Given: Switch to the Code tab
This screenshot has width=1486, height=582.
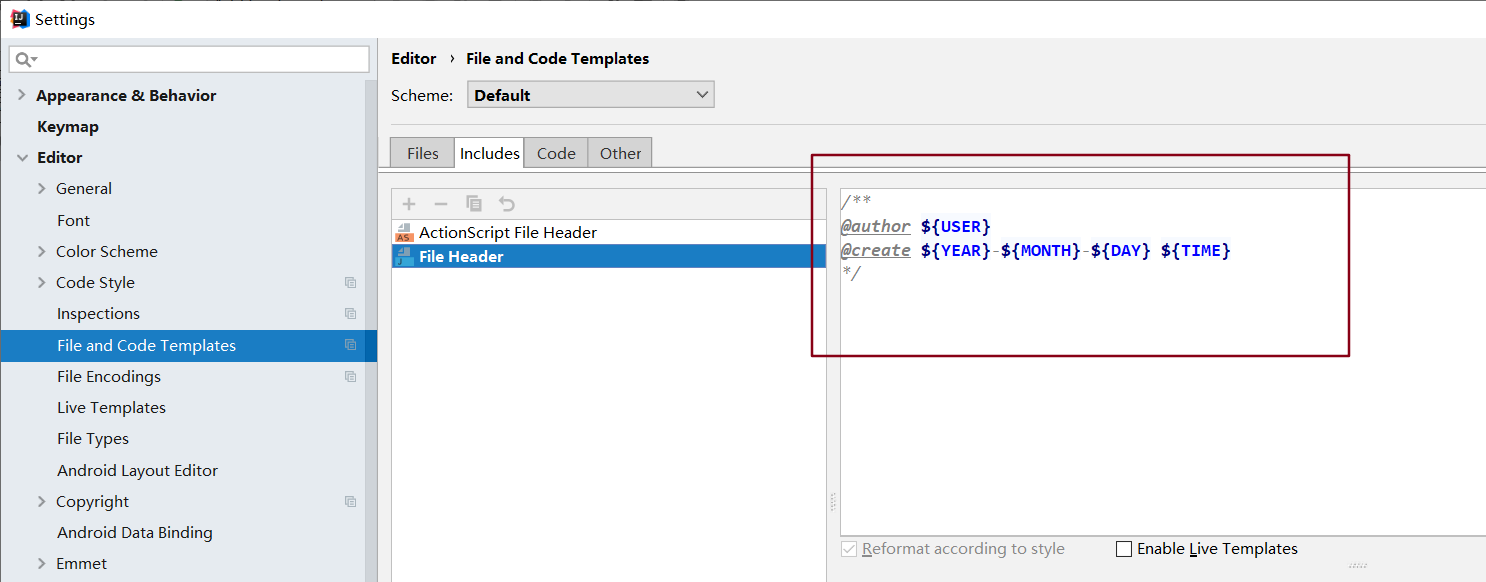Looking at the screenshot, I should coord(556,153).
